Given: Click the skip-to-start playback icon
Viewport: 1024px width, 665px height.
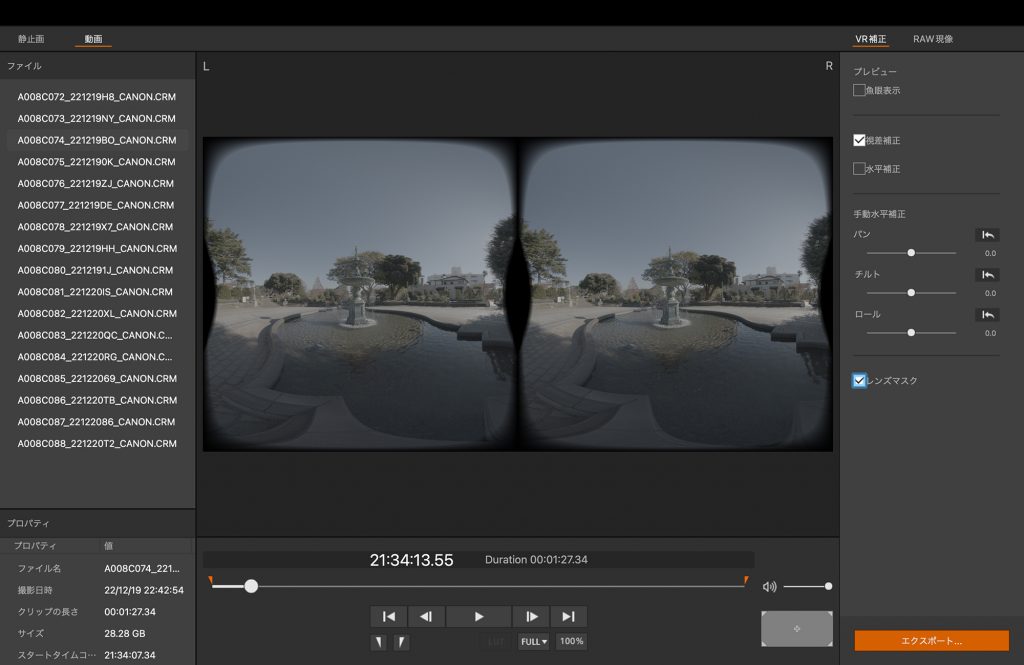Looking at the screenshot, I should click(388, 616).
